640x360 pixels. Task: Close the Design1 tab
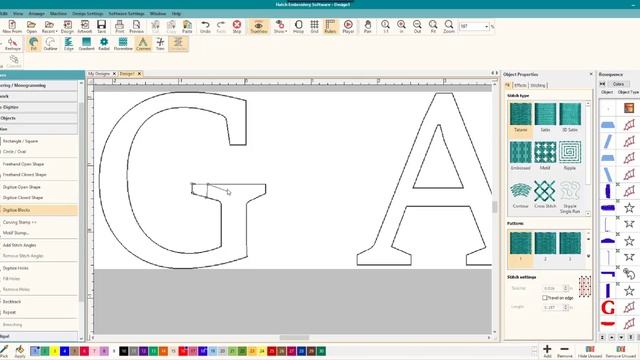[x=139, y=74]
